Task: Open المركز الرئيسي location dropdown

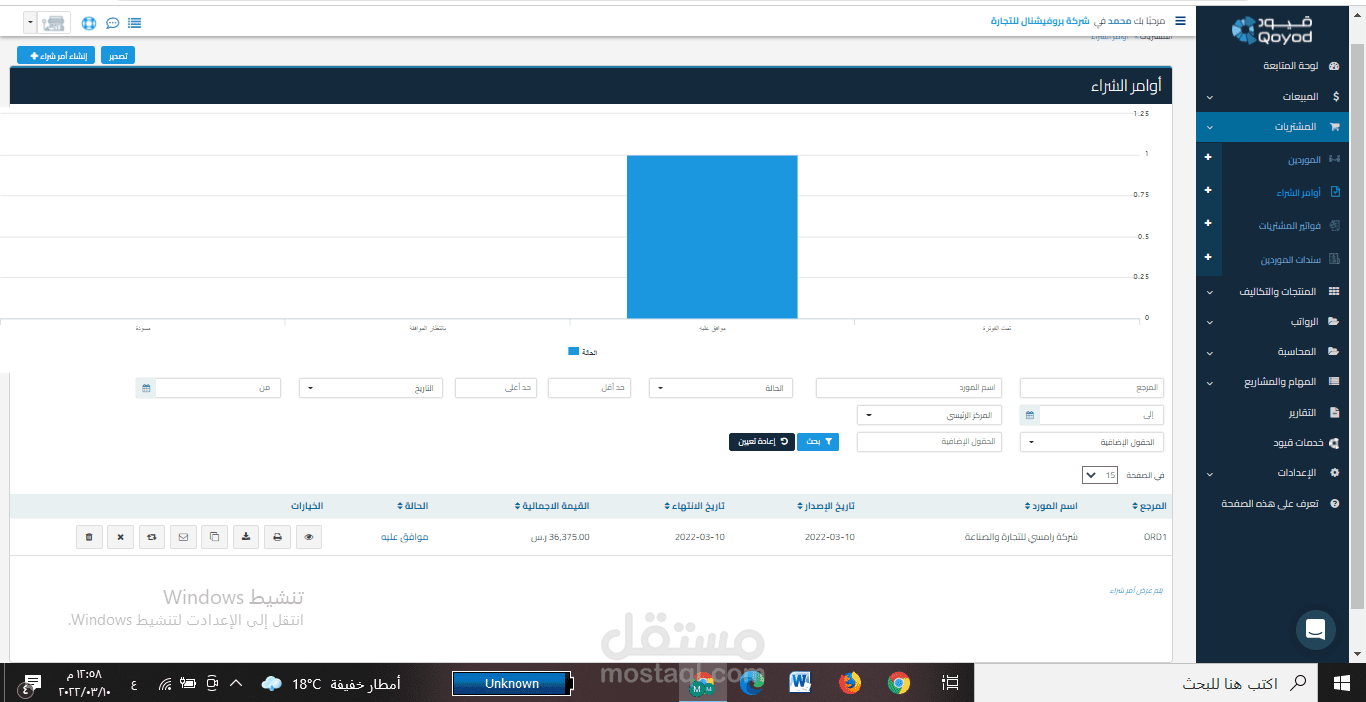Action: pos(929,415)
